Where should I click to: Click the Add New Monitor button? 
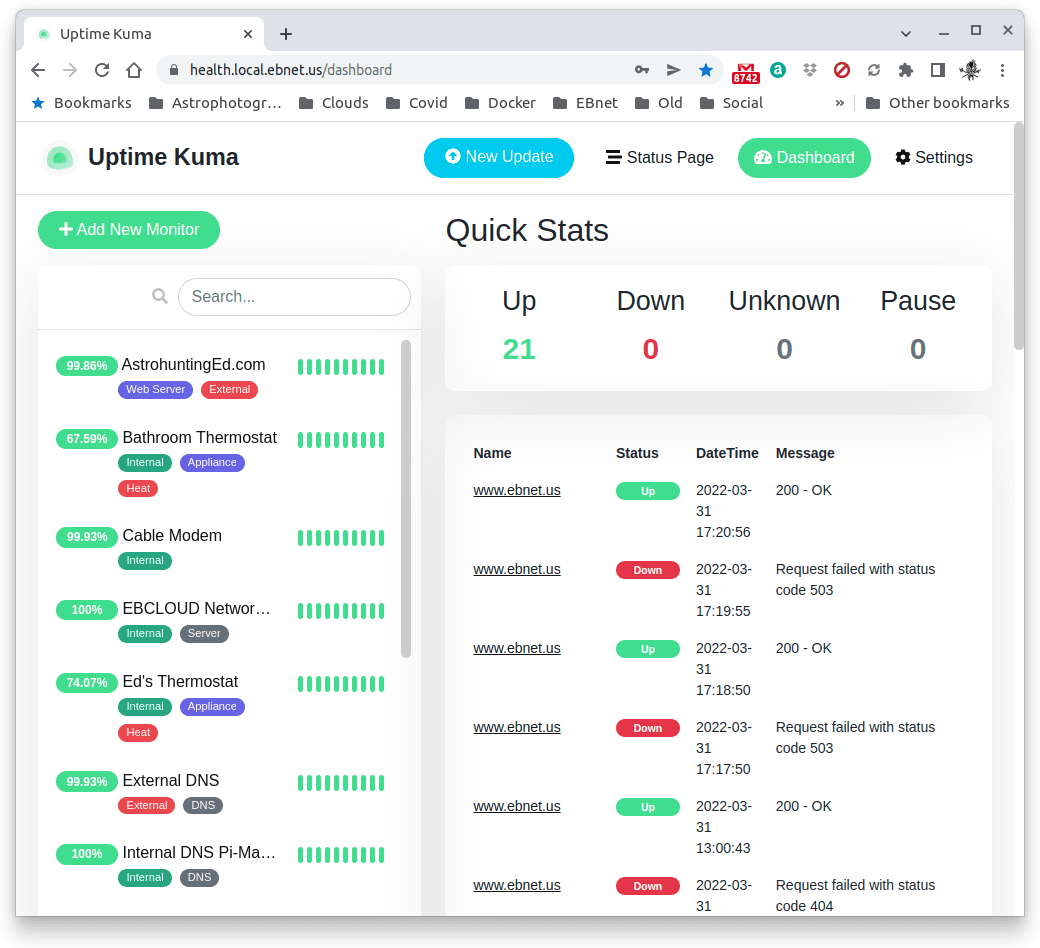pyautogui.click(x=128, y=230)
